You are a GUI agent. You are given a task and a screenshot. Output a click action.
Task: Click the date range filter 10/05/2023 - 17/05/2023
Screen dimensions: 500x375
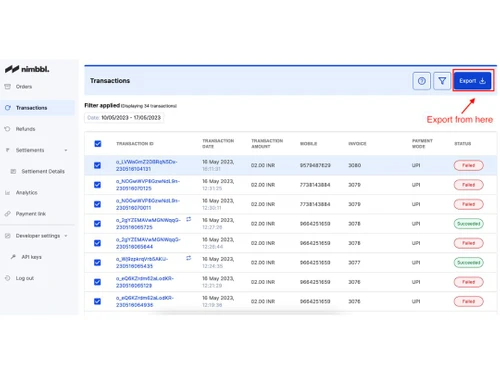tap(124, 118)
